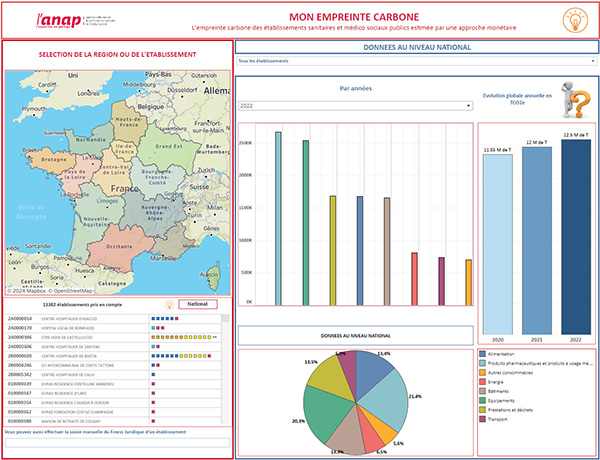Image resolution: width=600 pixels, height=460 pixels.
Task: Select the Ctre Hosp de Castelluccio row
Action: (113, 337)
